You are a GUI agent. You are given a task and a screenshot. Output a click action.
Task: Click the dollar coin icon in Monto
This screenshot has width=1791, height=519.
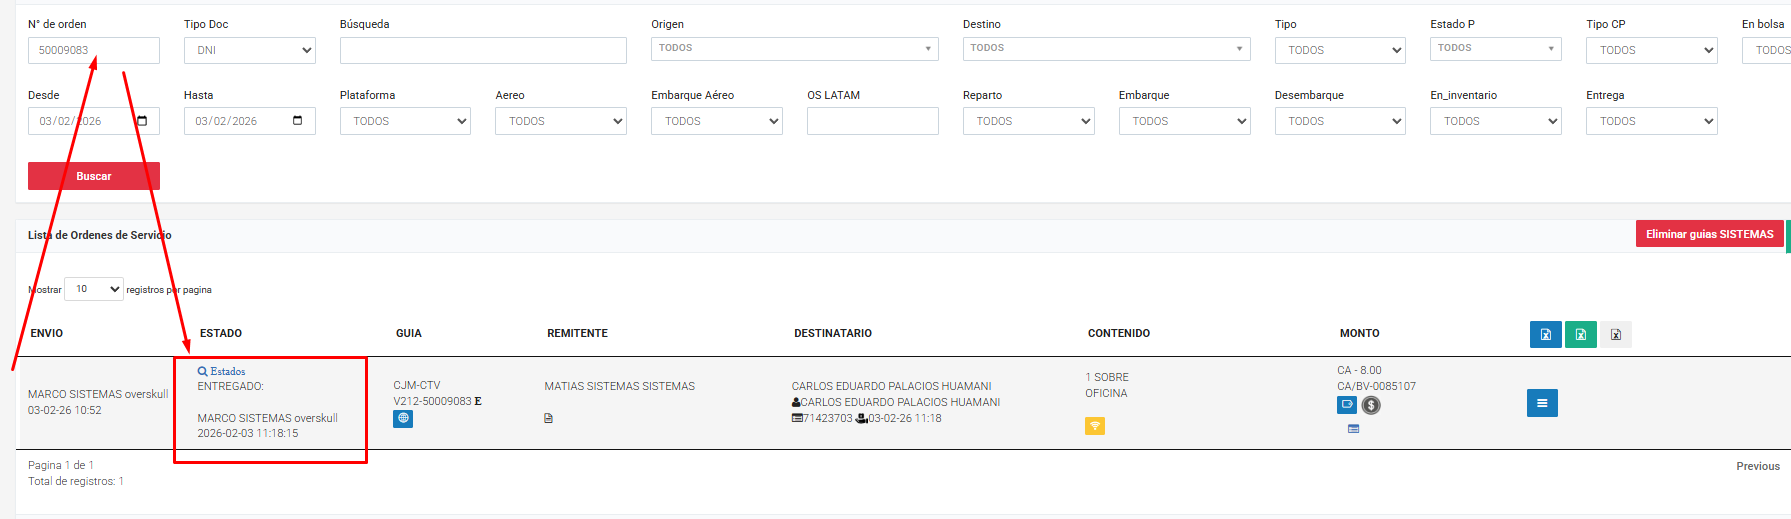pos(1371,405)
